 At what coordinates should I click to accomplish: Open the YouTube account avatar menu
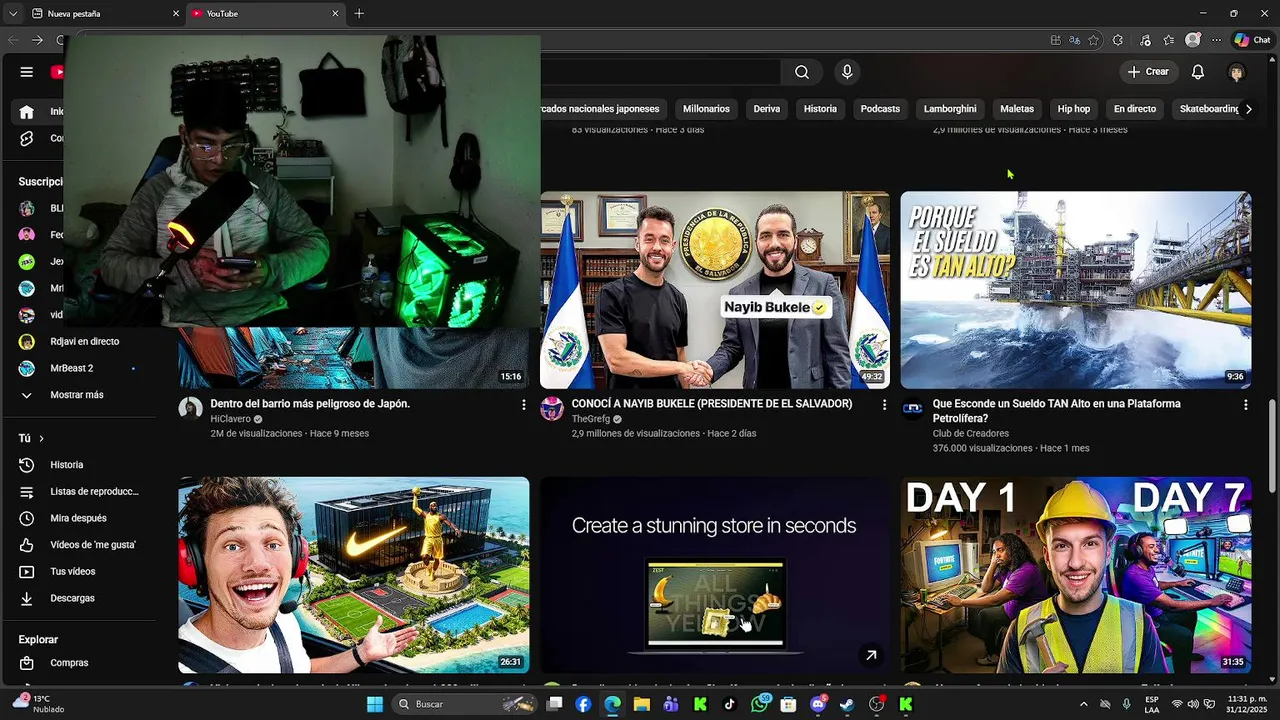[x=1237, y=72]
